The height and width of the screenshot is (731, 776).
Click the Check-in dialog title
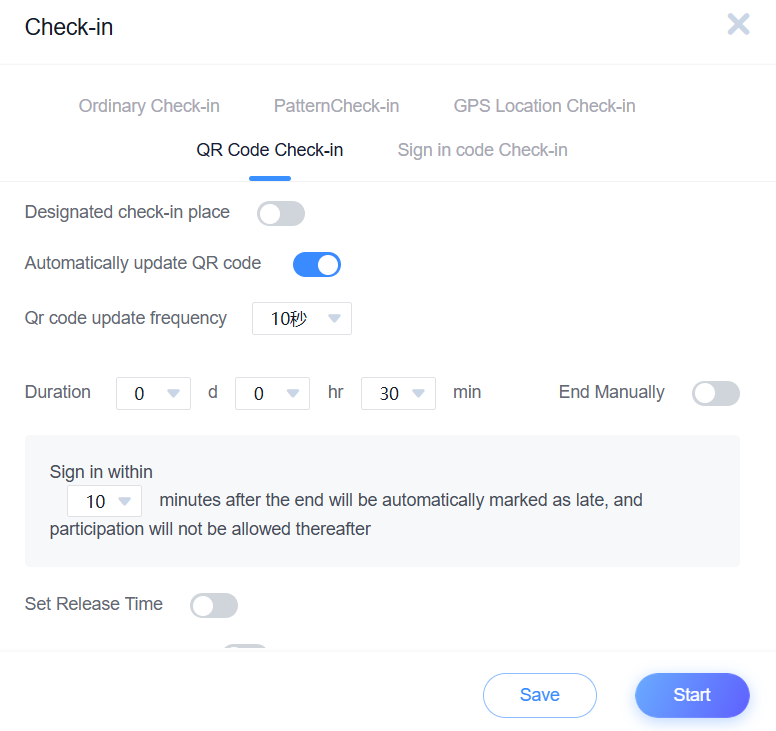coord(69,27)
